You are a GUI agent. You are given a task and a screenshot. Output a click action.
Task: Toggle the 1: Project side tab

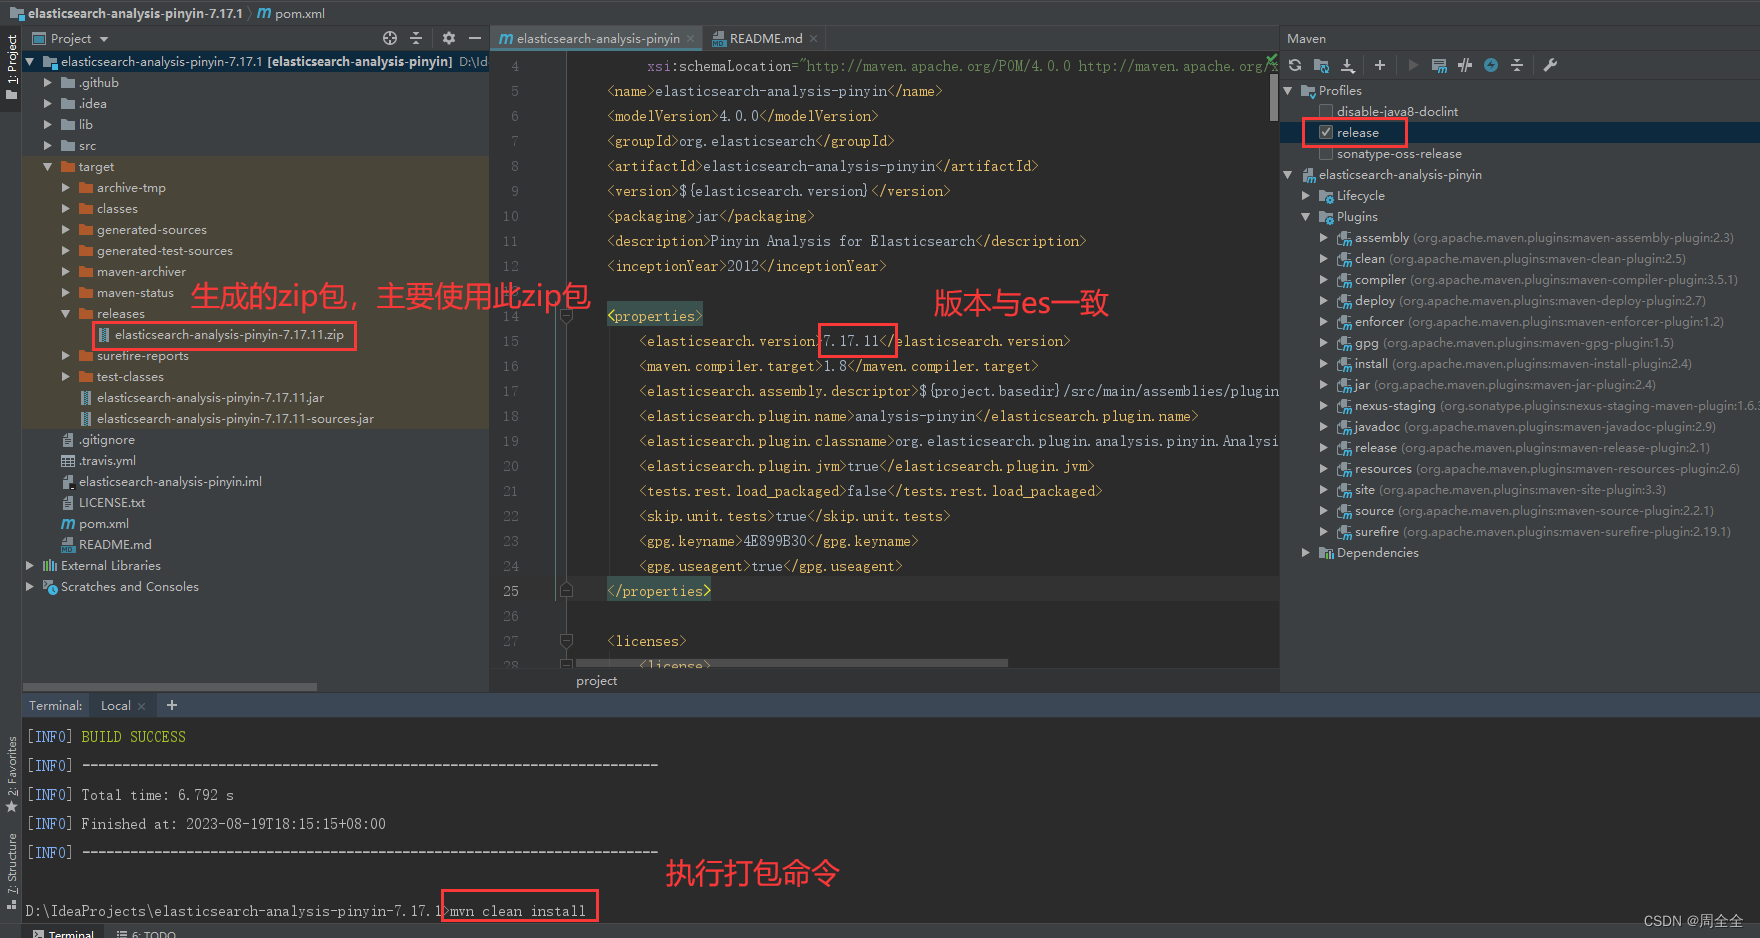(x=12, y=67)
